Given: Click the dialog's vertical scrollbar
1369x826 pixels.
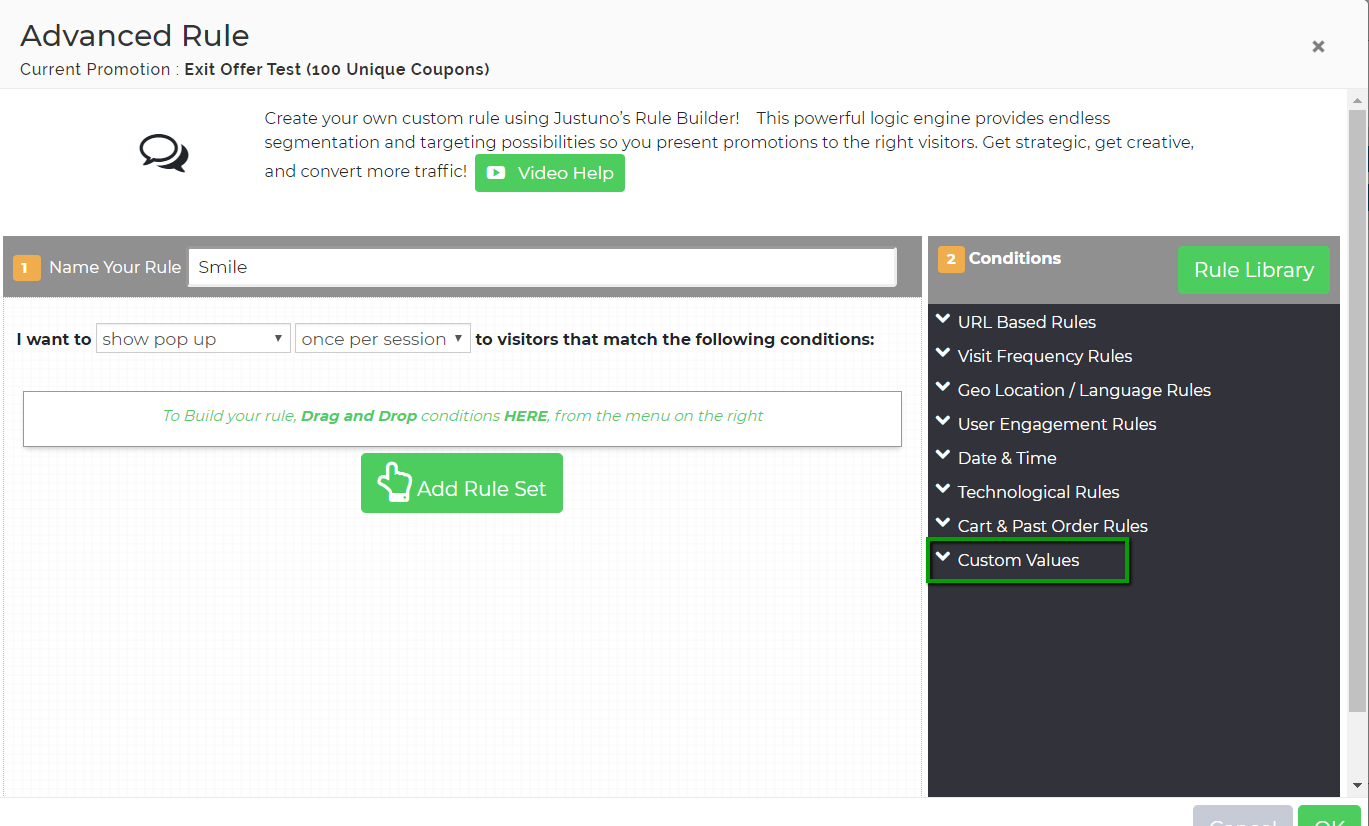Looking at the screenshot, I should pyautogui.click(x=1357, y=400).
